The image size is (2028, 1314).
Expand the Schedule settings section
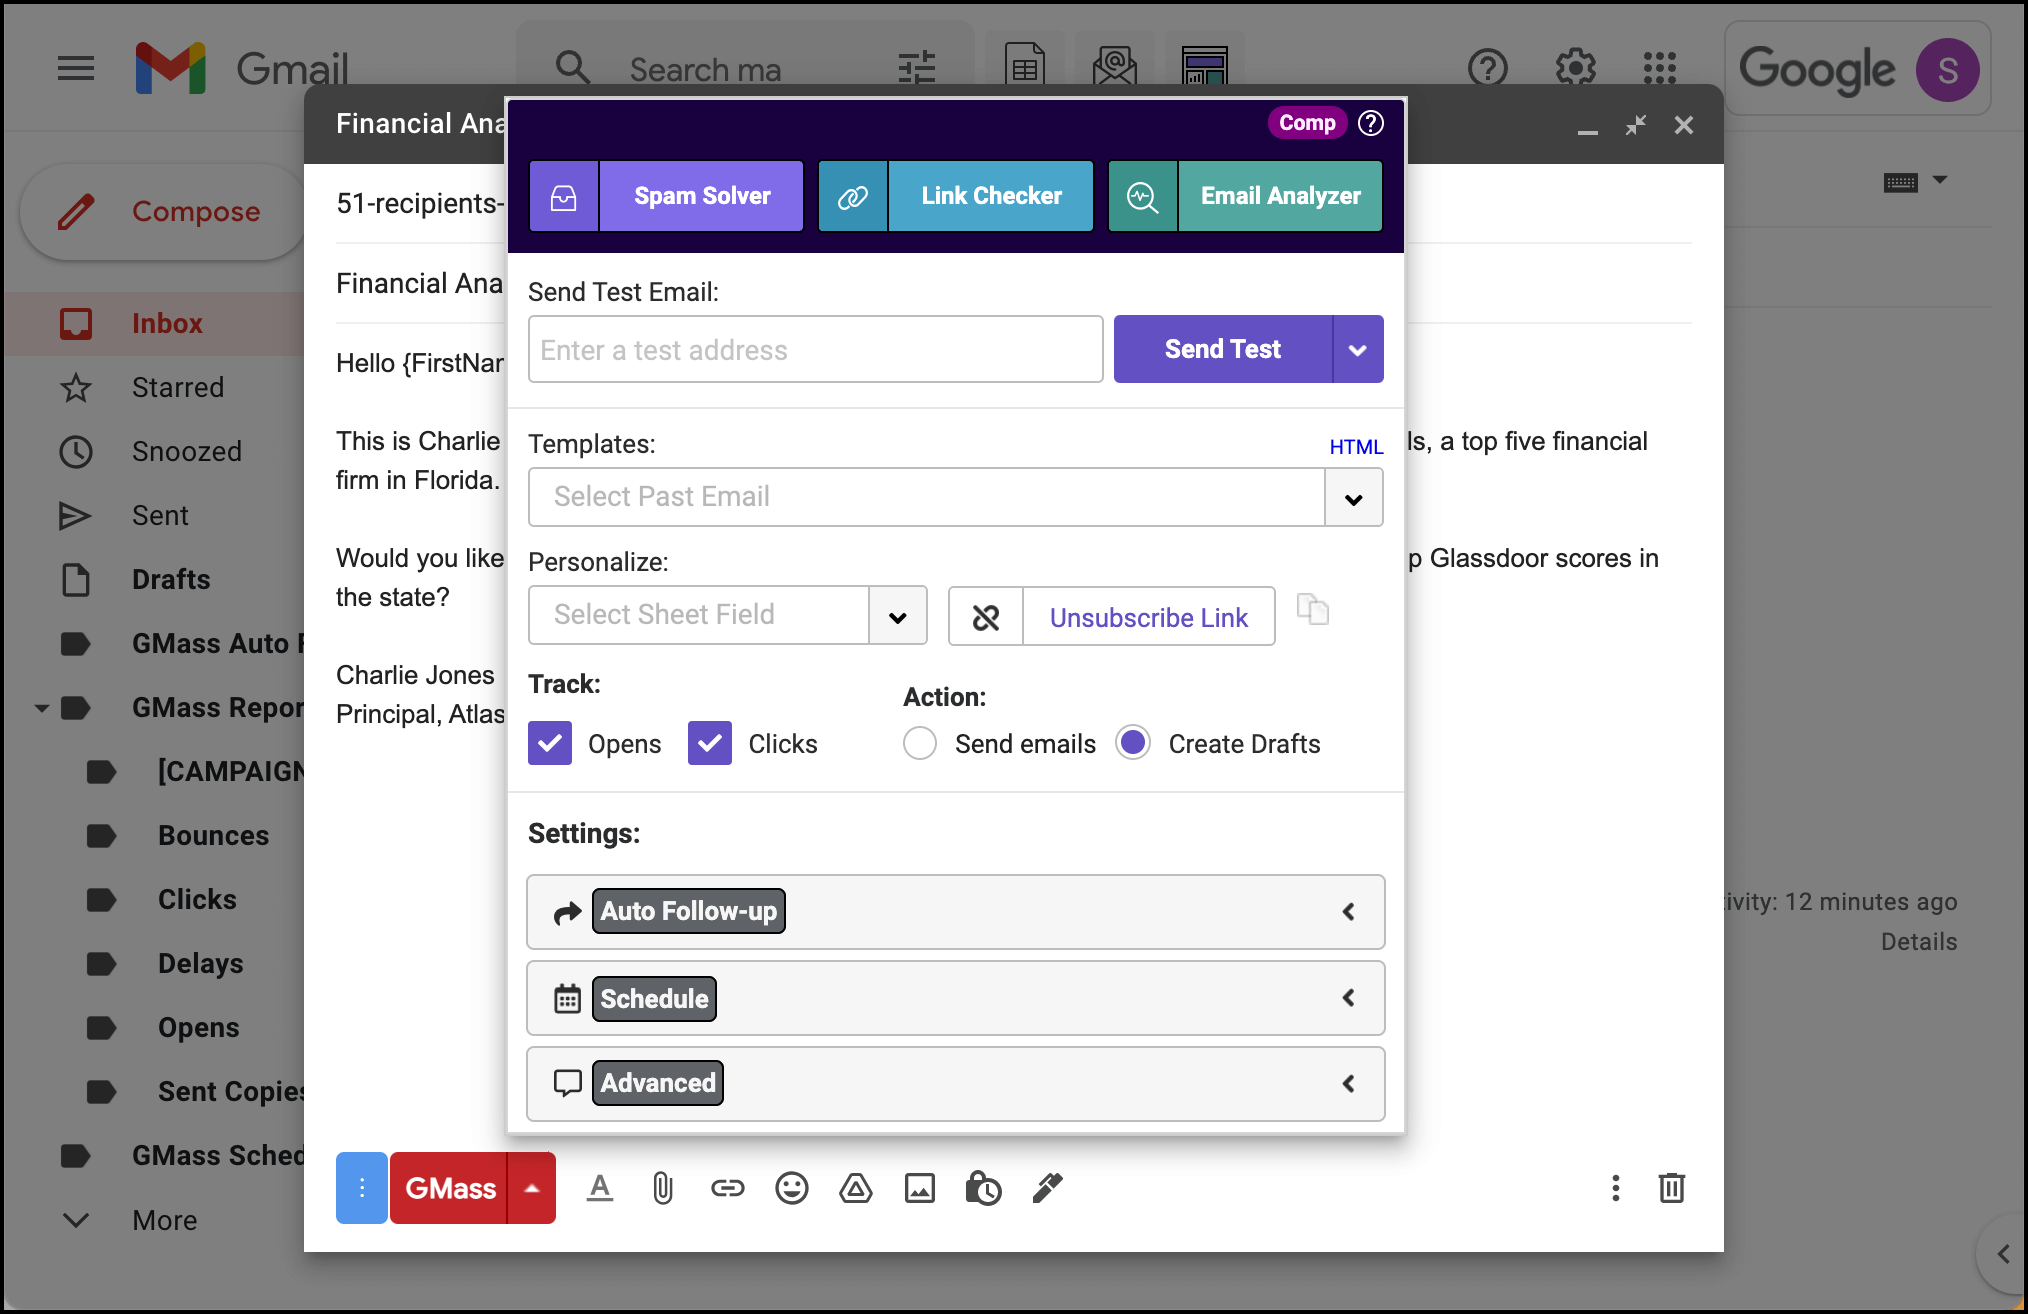pyautogui.click(x=956, y=998)
